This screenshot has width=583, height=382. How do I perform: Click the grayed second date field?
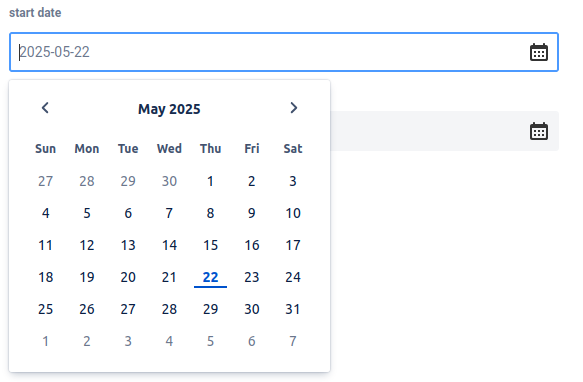pos(444,131)
